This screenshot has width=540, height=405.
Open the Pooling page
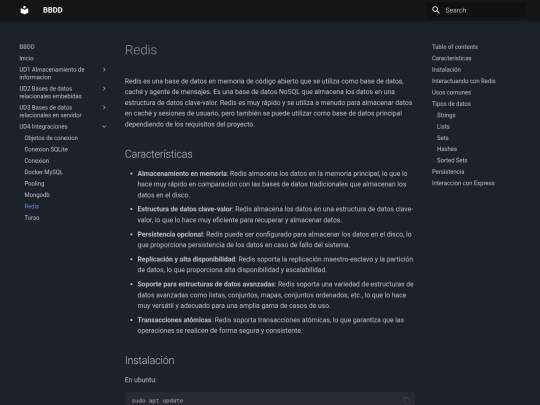click(34, 183)
